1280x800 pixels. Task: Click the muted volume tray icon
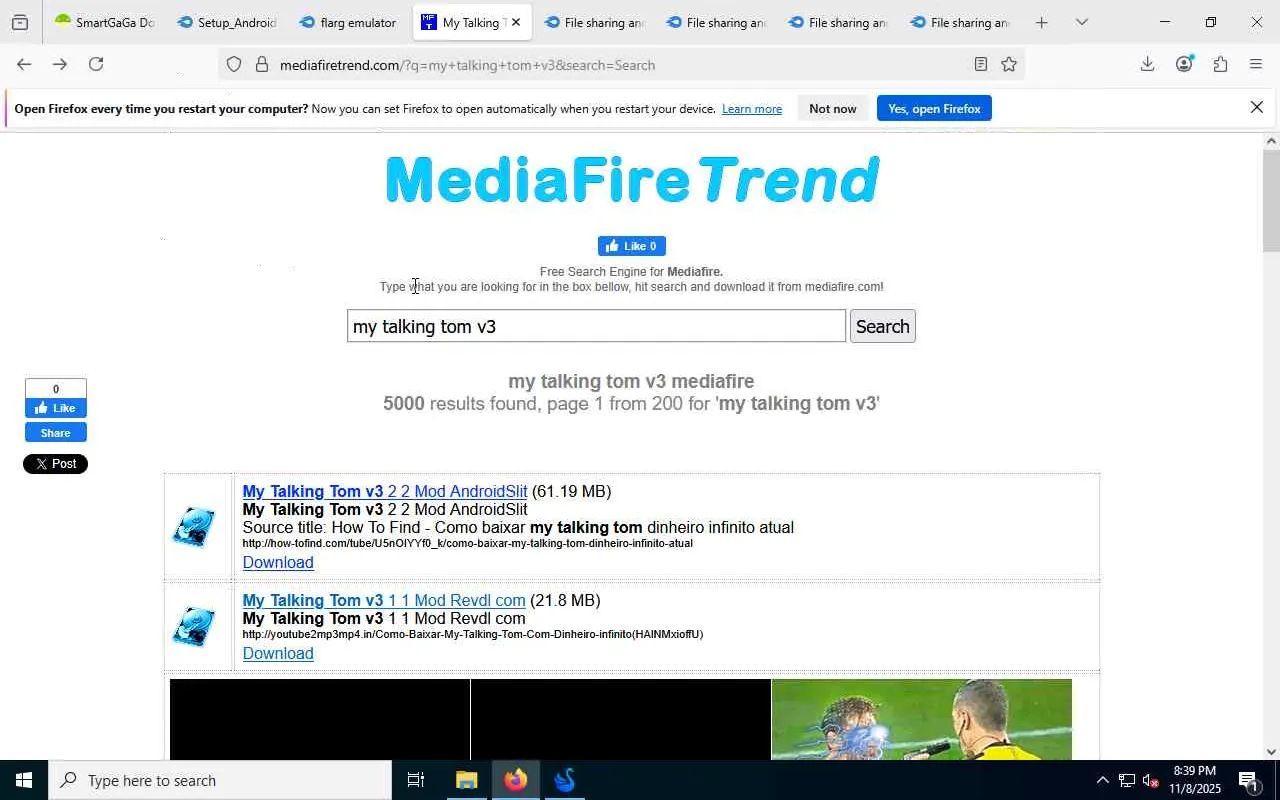[1151, 780]
